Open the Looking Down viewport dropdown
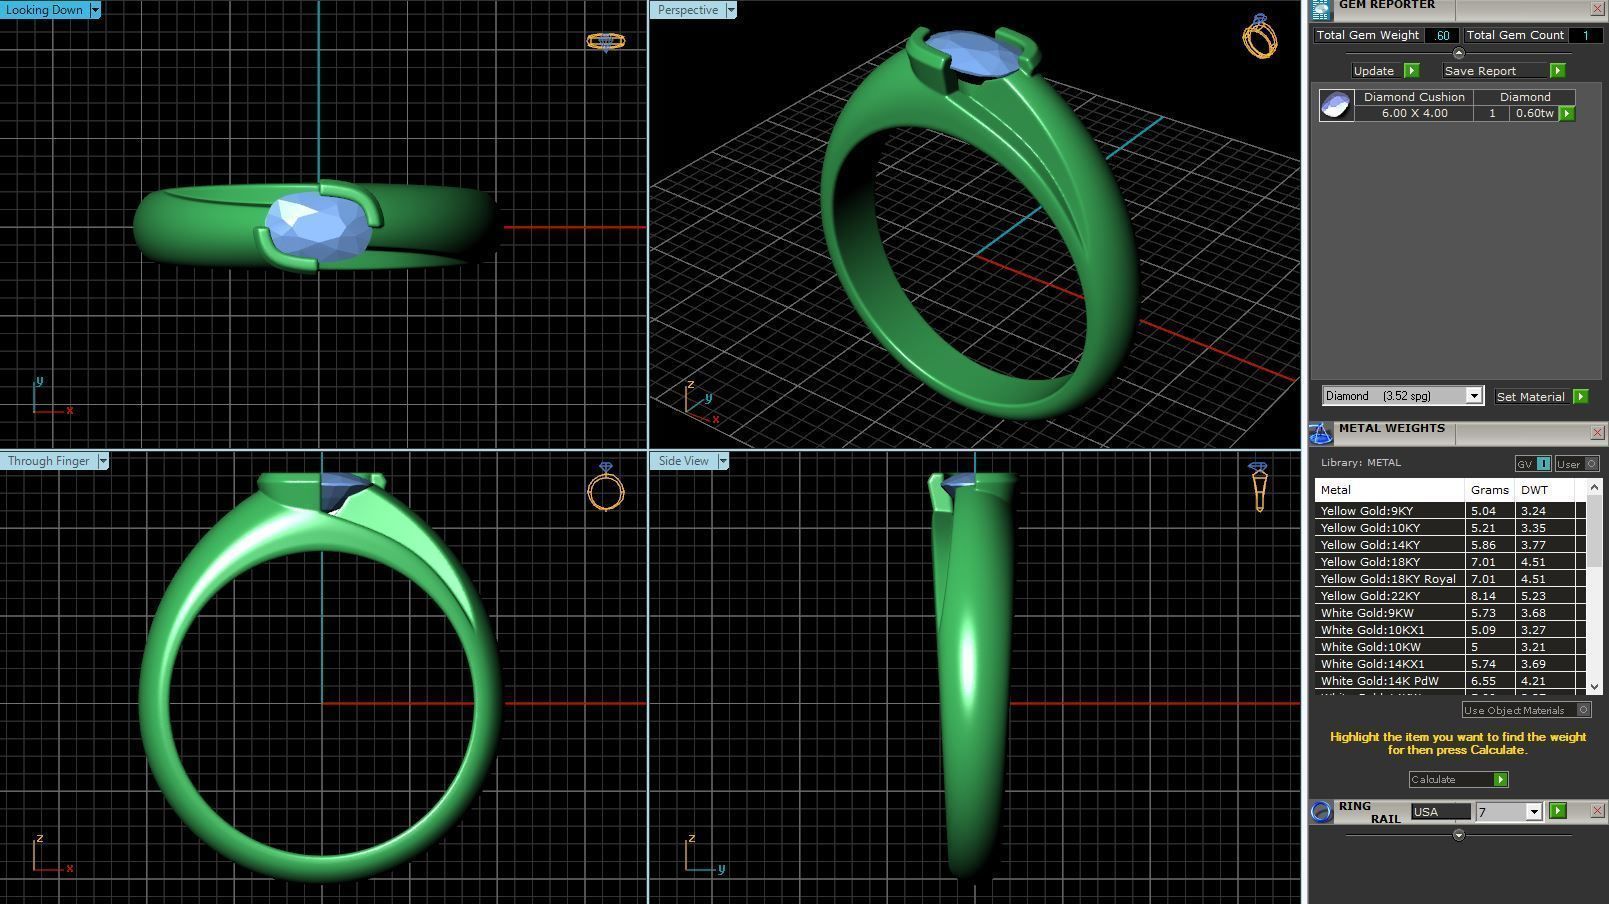Screen dimensions: 1609x904 tap(95, 10)
